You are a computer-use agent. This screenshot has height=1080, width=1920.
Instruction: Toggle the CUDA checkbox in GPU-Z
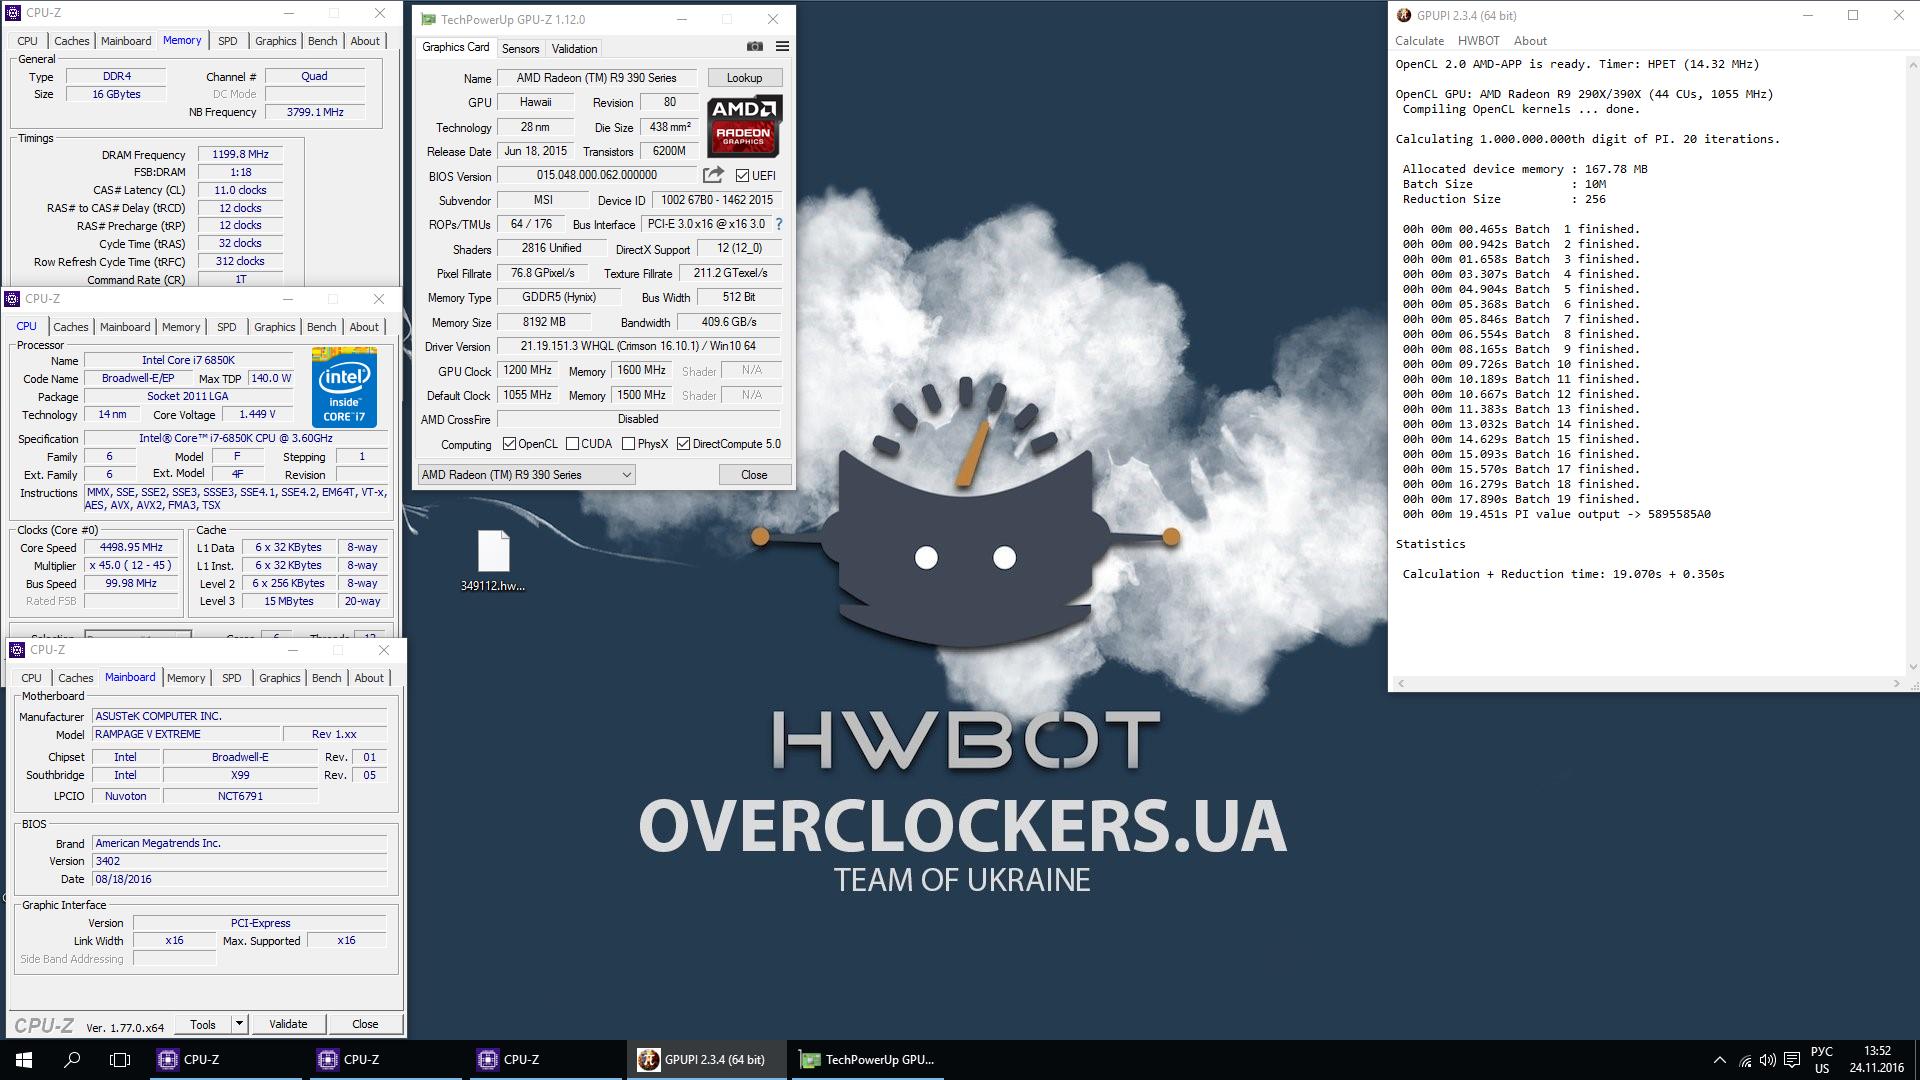(x=572, y=444)
